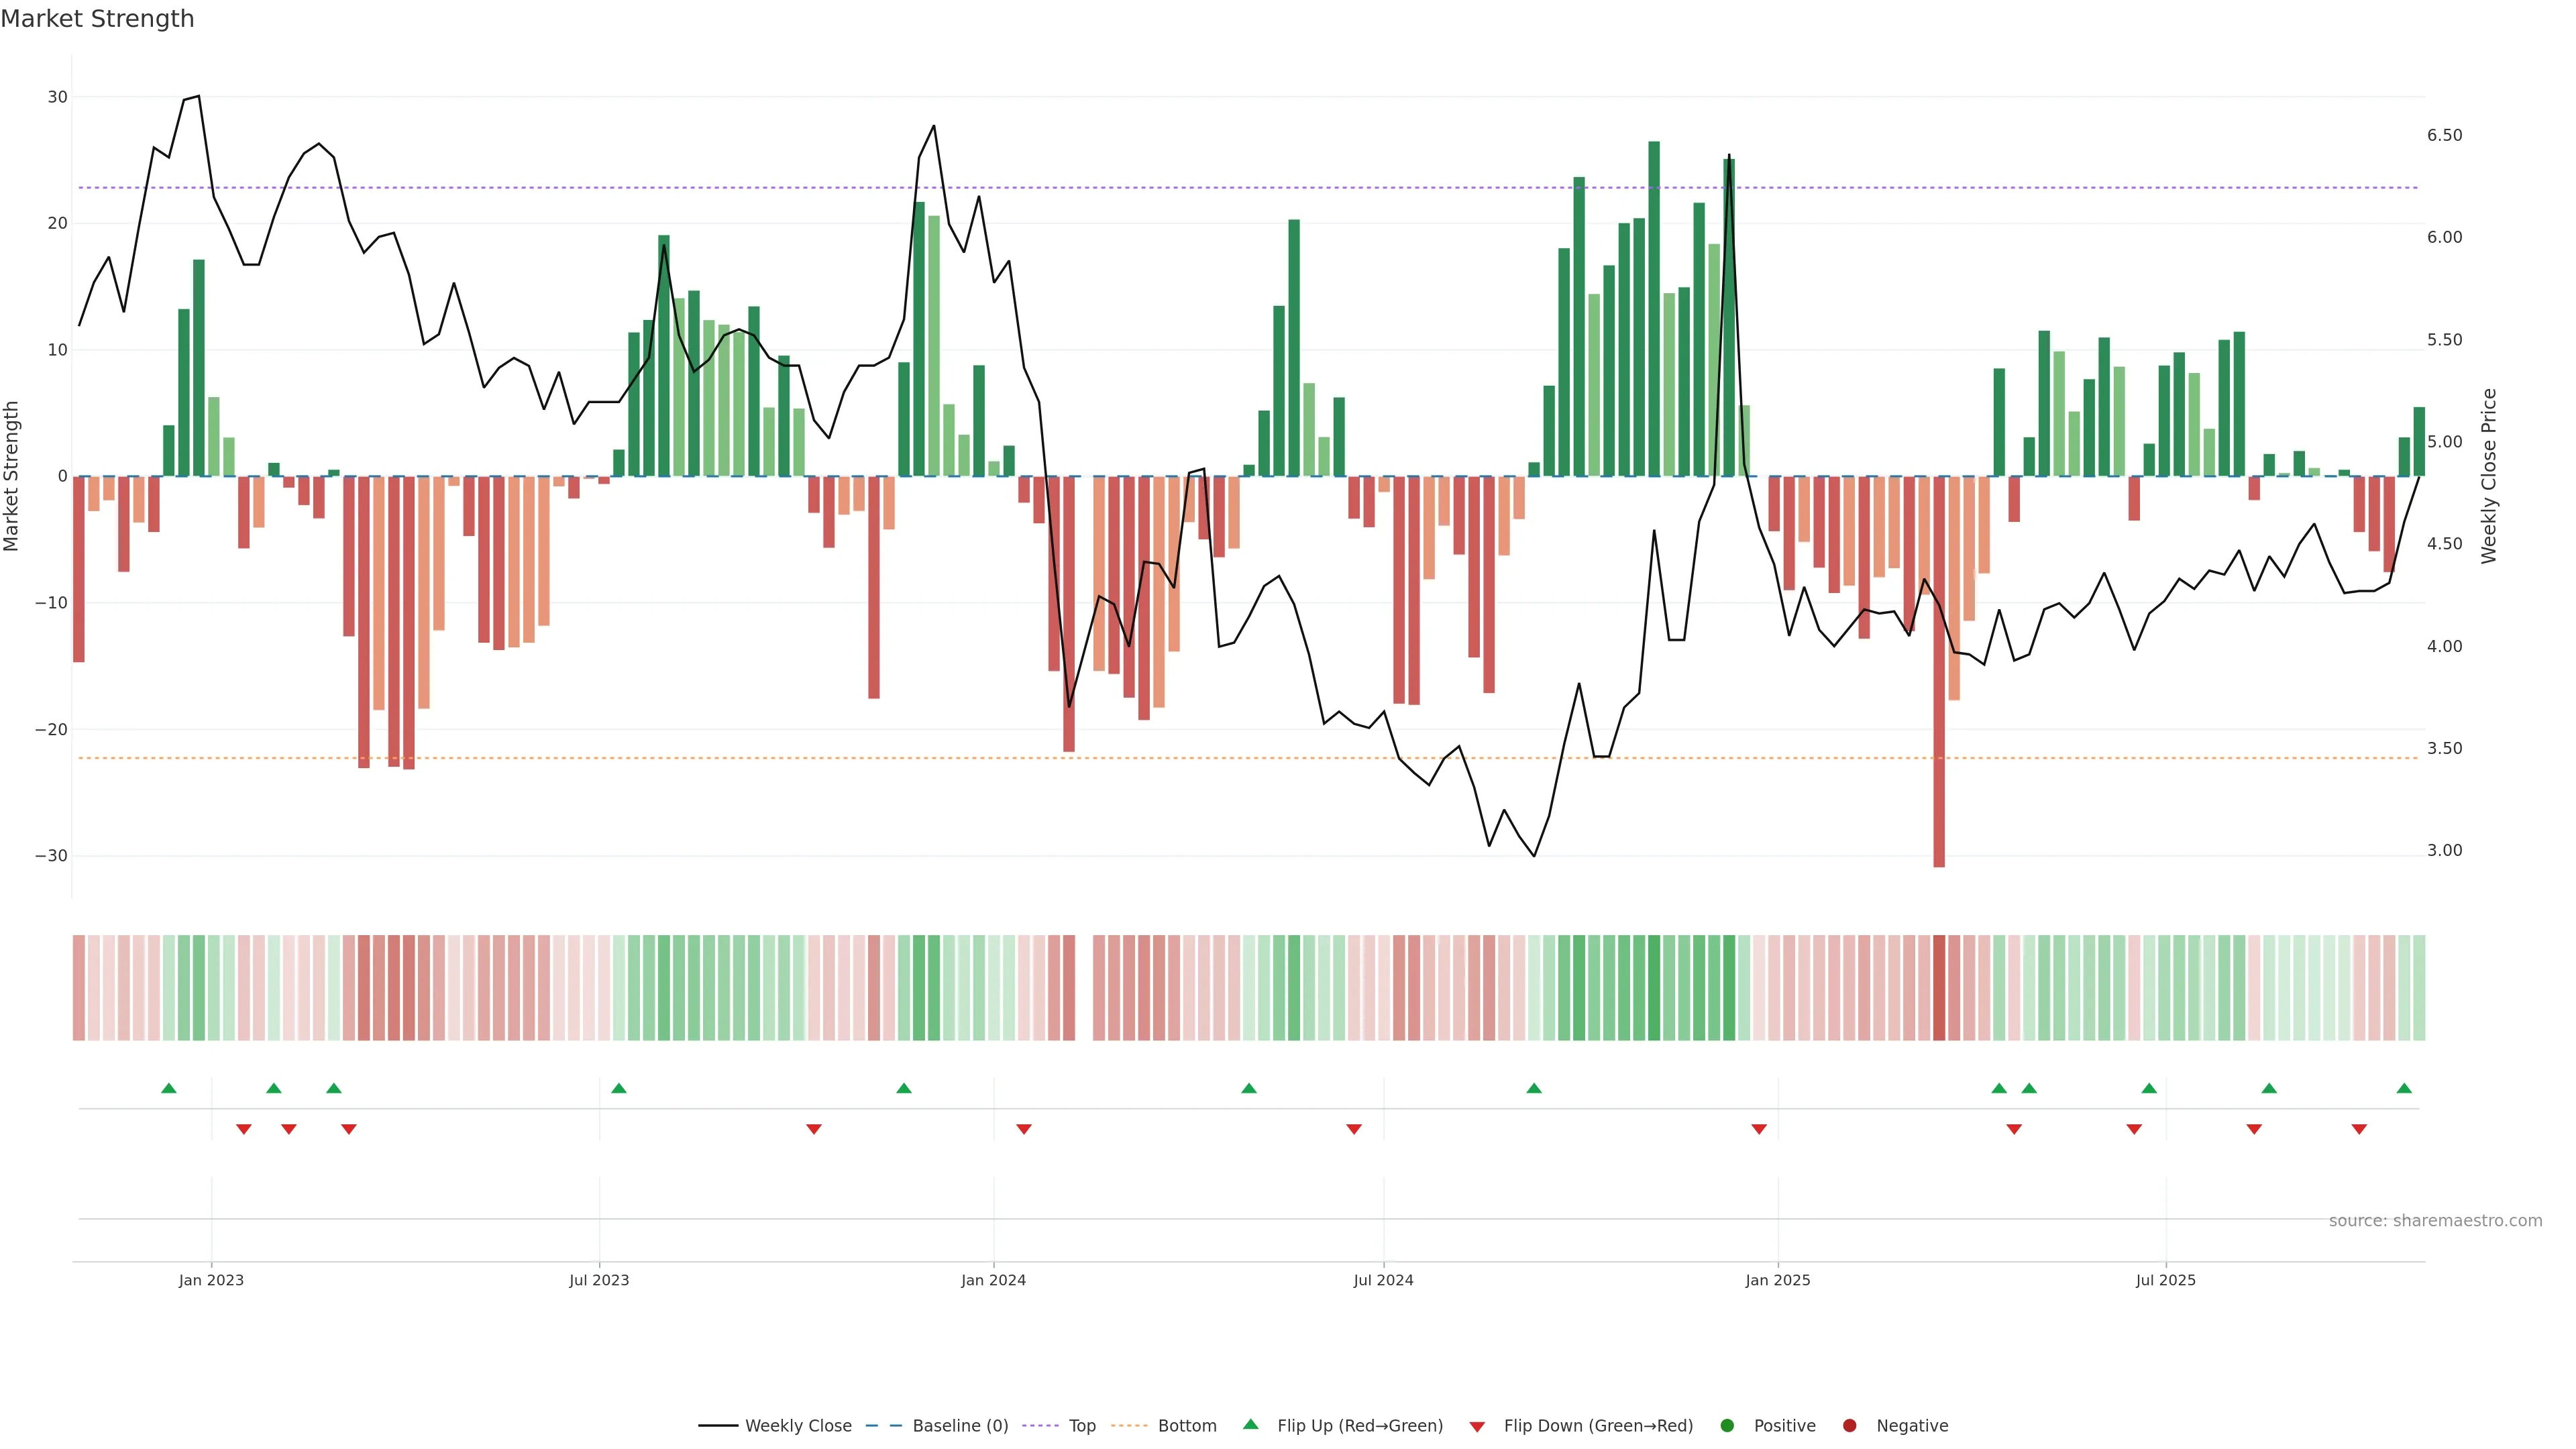Click the Jan 2024 x-axis label
The height and width of the screenshot is (1449, 2576).
tap(993, 1280)
